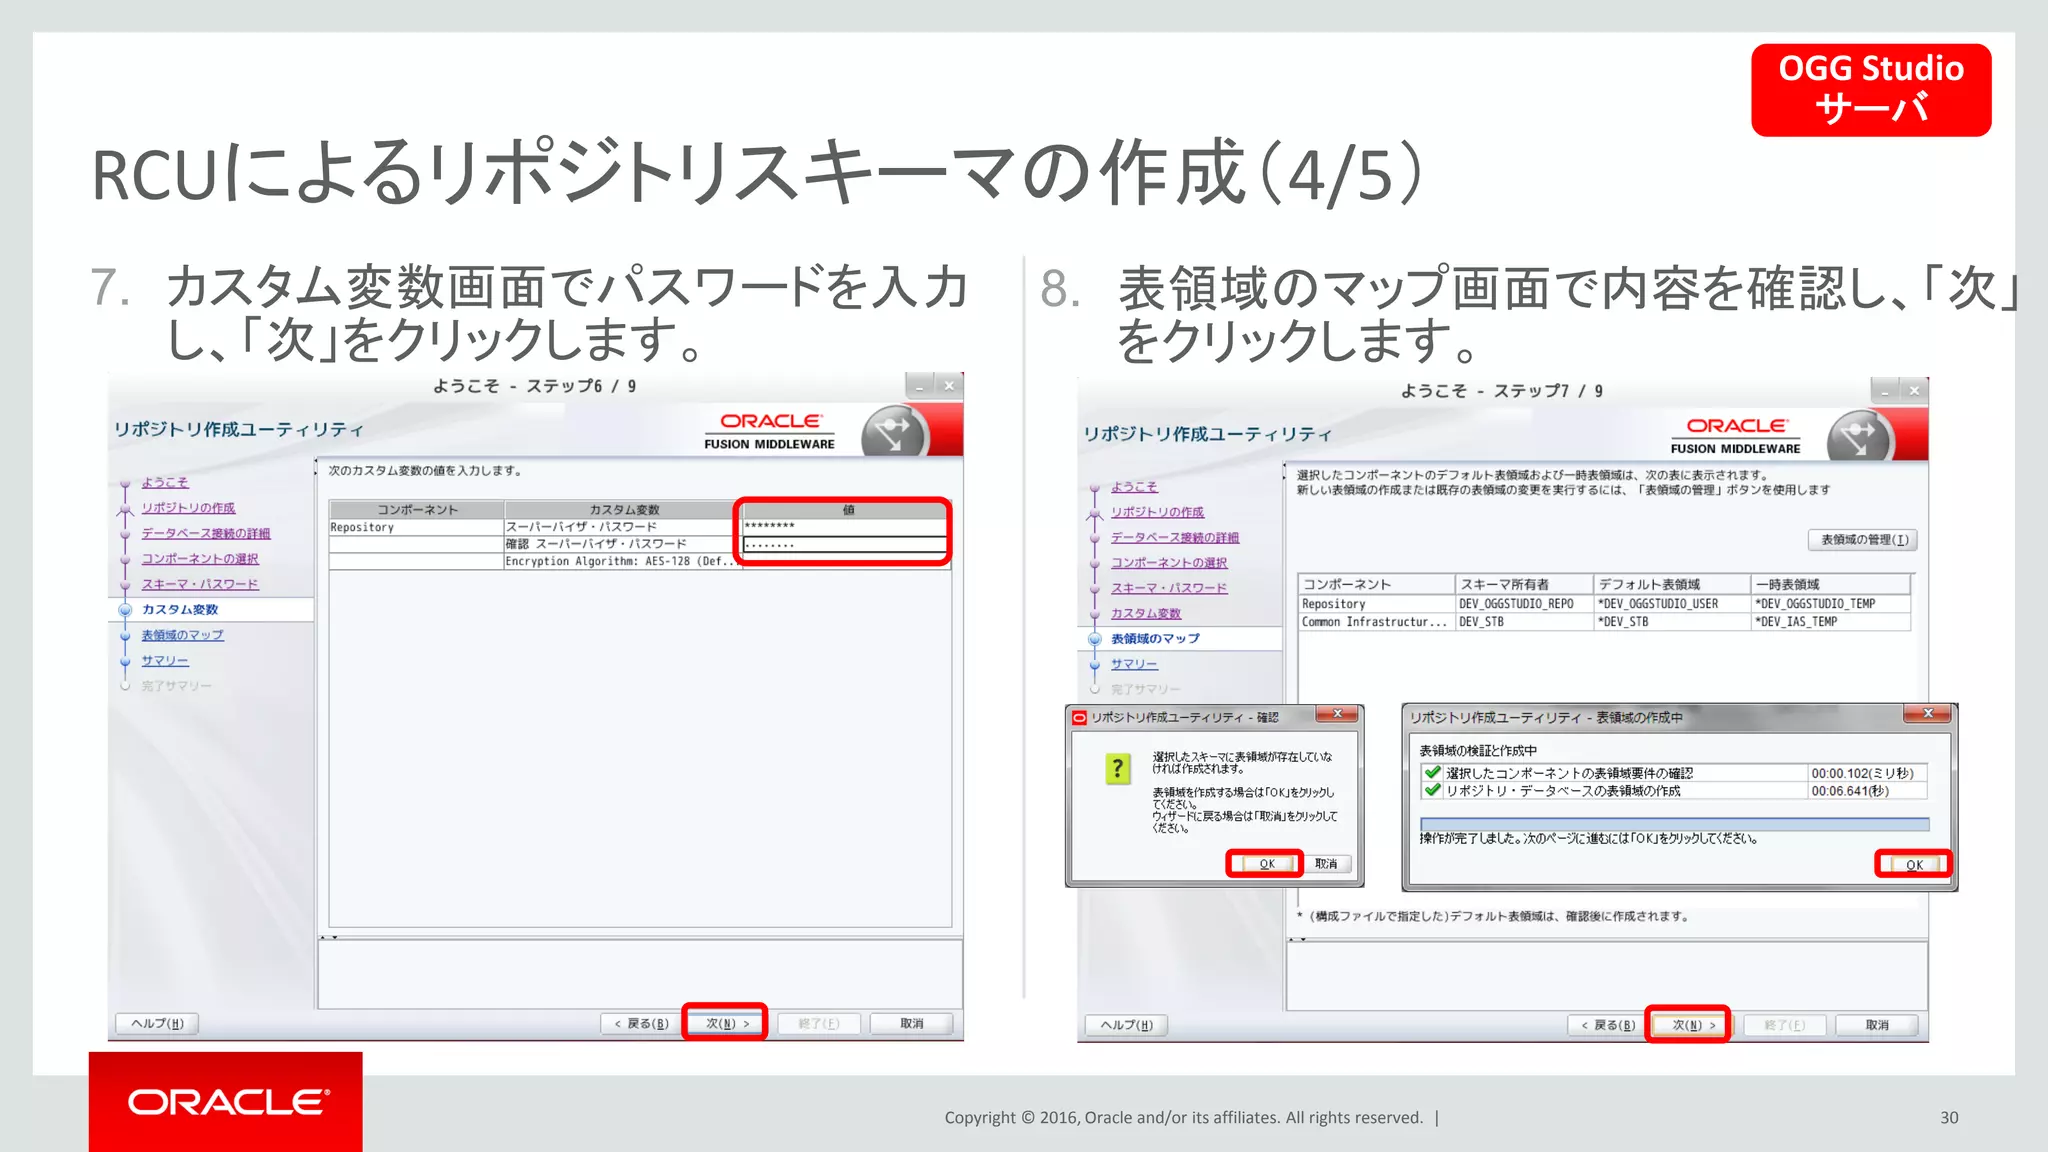The width and height of the screenshot is (2048, 1152).
Task: Click the スキーマ所有者 column header
Action: click(1524, 585)
